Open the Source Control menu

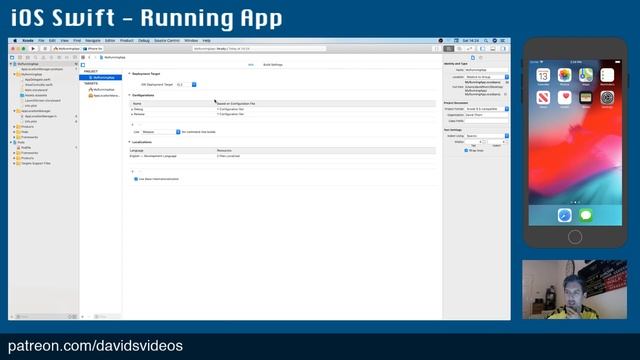point(167,41)
